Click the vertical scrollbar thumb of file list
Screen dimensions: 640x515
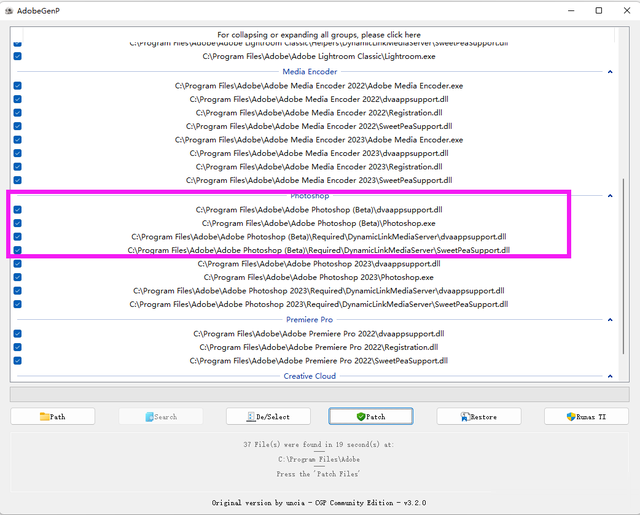[x=623, y=266]
